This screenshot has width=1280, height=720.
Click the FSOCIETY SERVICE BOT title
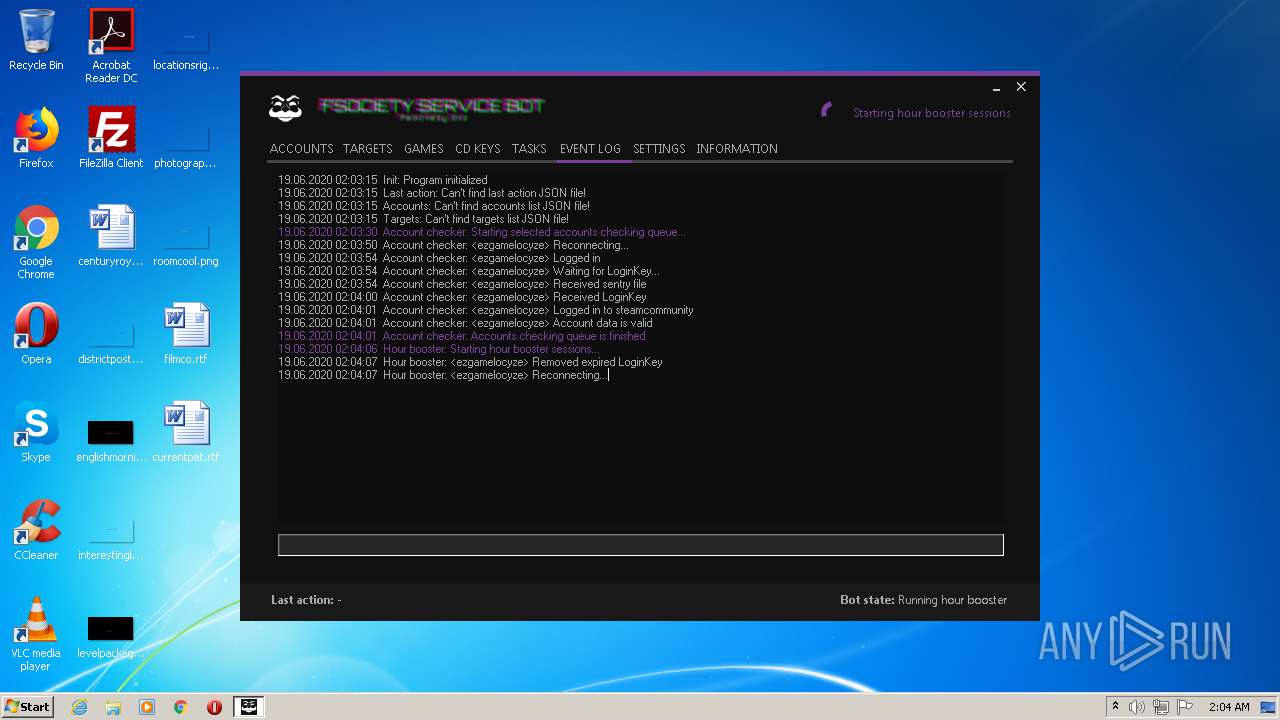(431, 106)
